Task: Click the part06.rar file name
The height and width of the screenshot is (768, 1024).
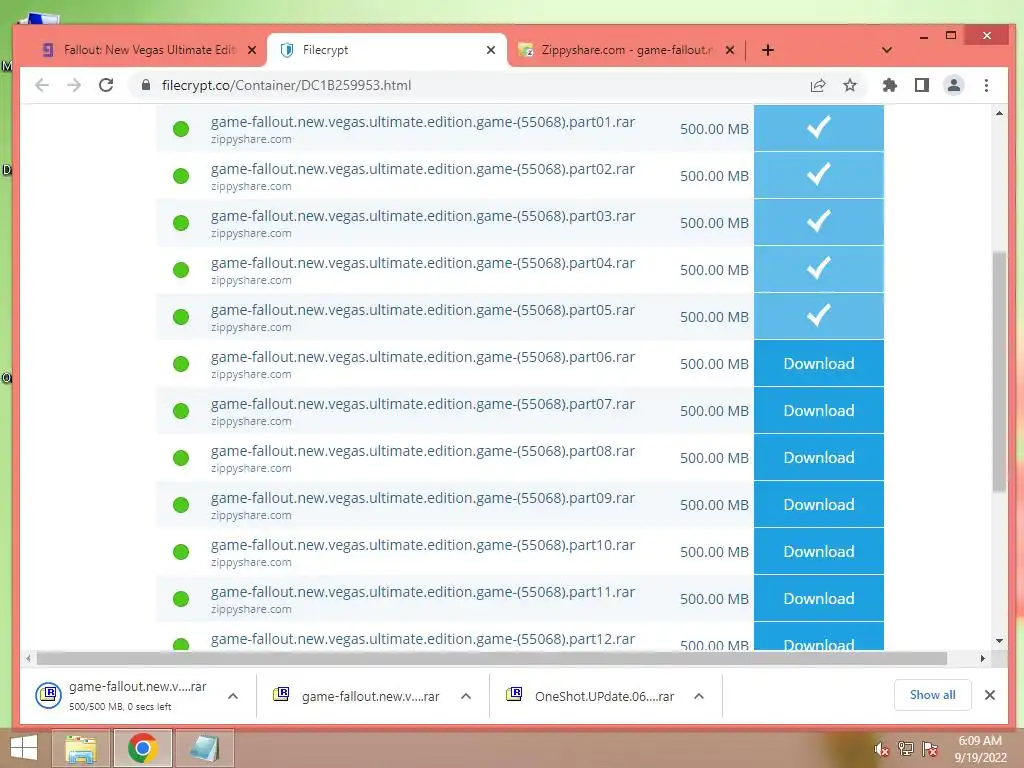Action: 423,357
